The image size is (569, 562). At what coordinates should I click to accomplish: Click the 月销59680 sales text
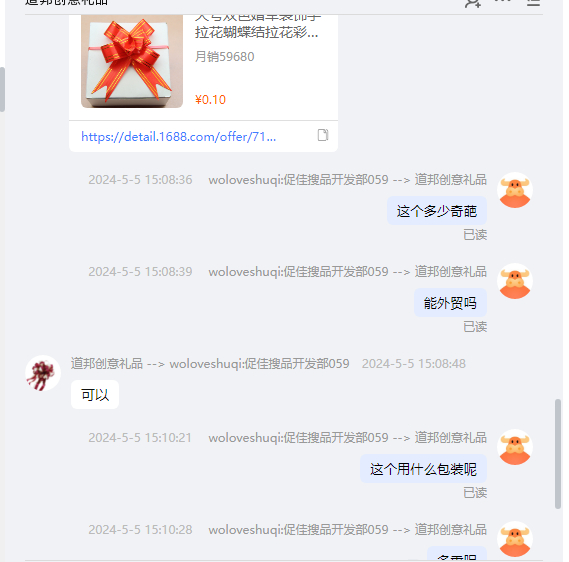coord(225,57)
